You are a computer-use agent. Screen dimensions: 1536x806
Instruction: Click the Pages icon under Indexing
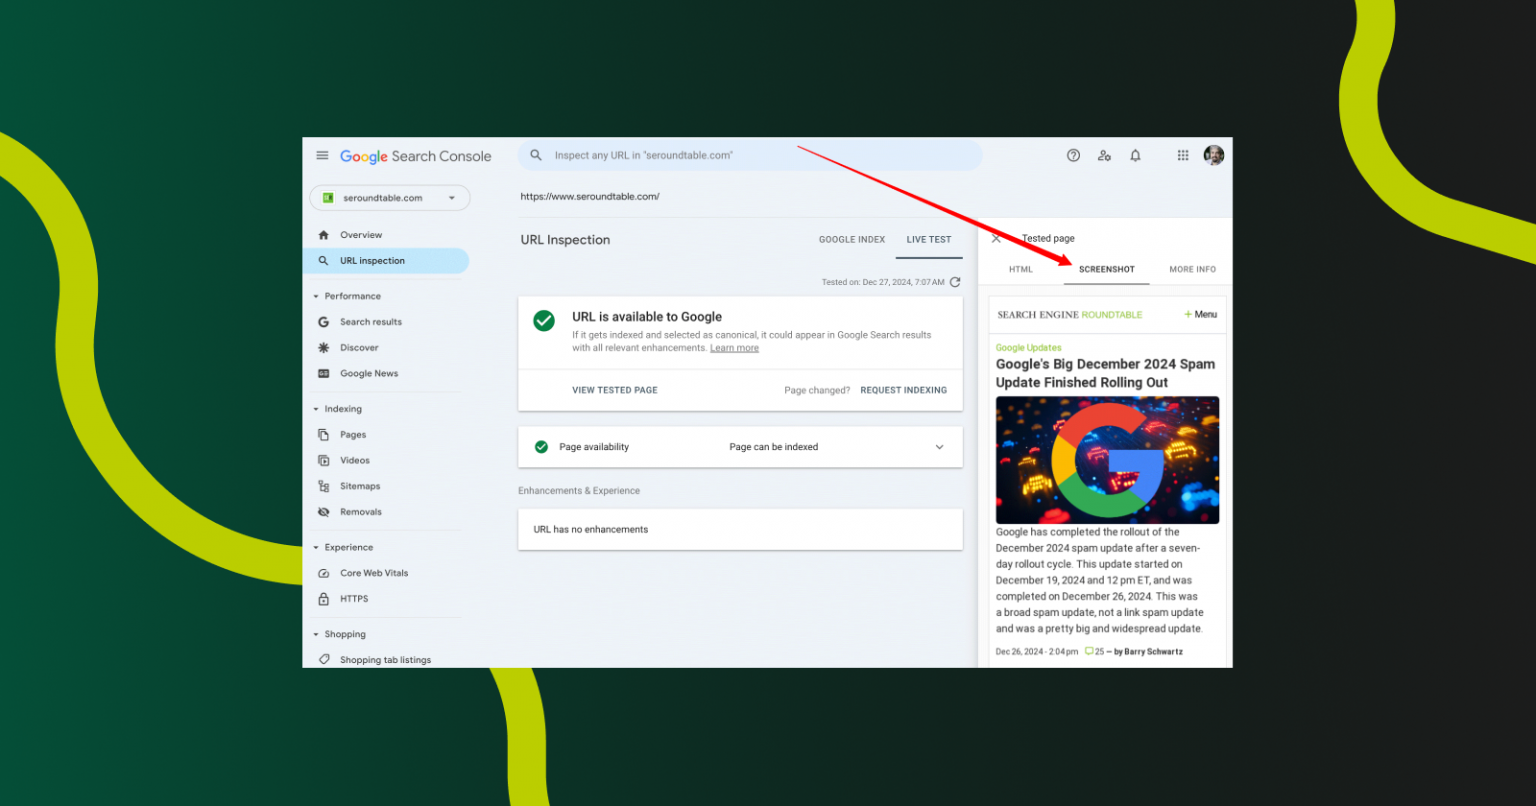tap(323, 435)
